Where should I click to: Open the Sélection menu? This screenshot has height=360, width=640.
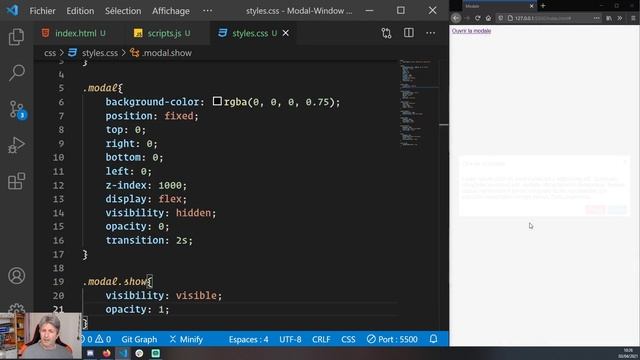pos(123,11)
